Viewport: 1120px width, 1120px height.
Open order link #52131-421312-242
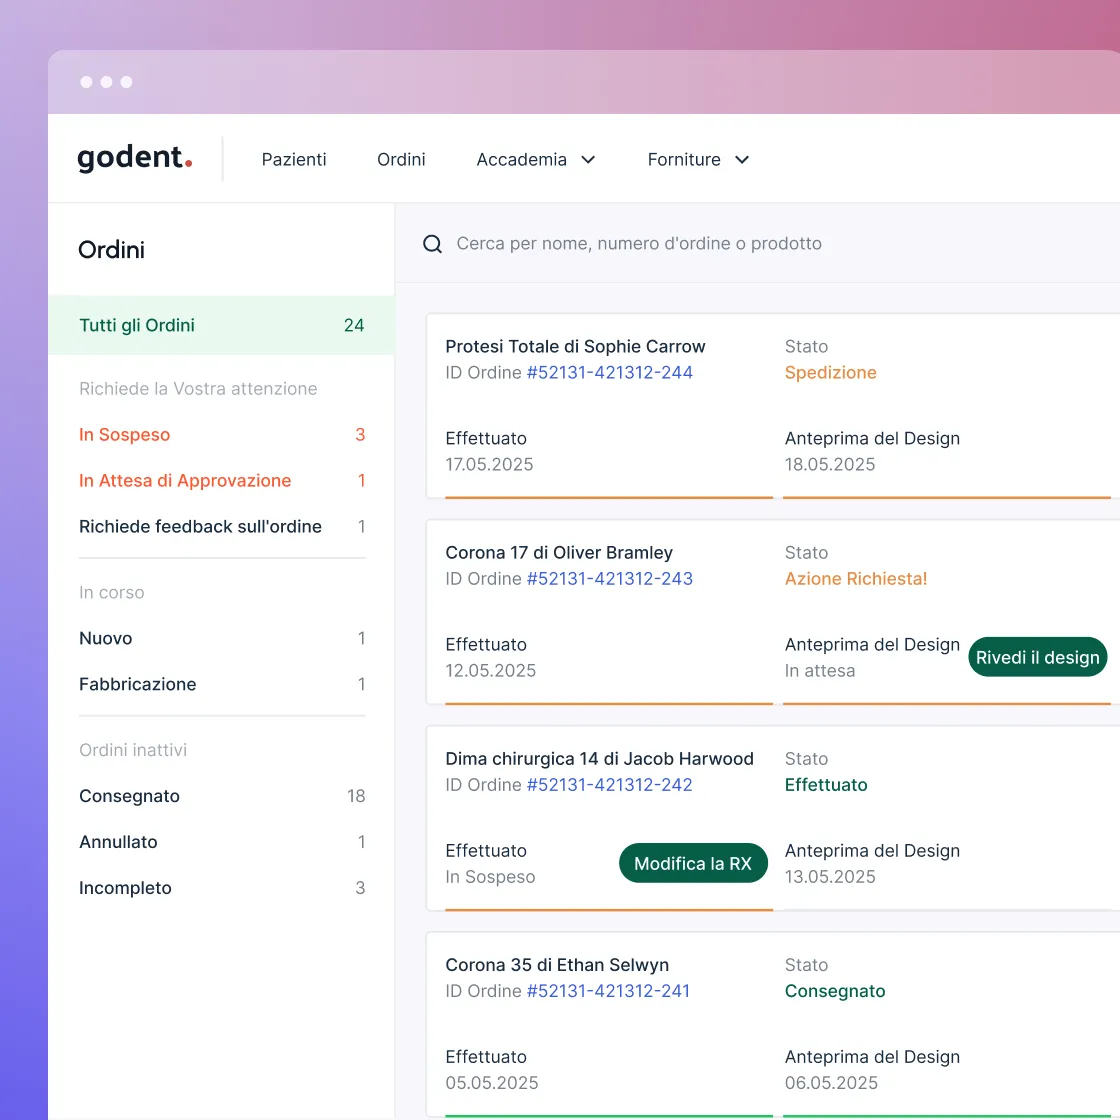click(x=609, y=784)
